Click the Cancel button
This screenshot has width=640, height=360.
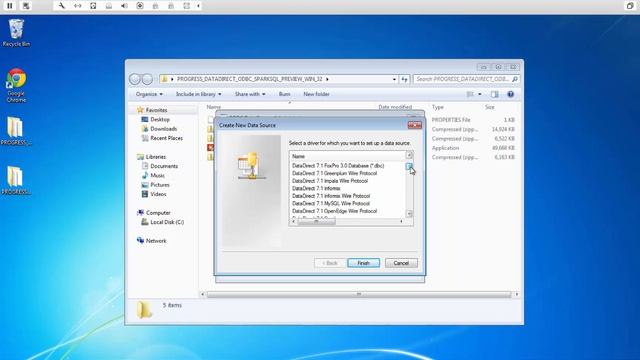click(401, 263)
